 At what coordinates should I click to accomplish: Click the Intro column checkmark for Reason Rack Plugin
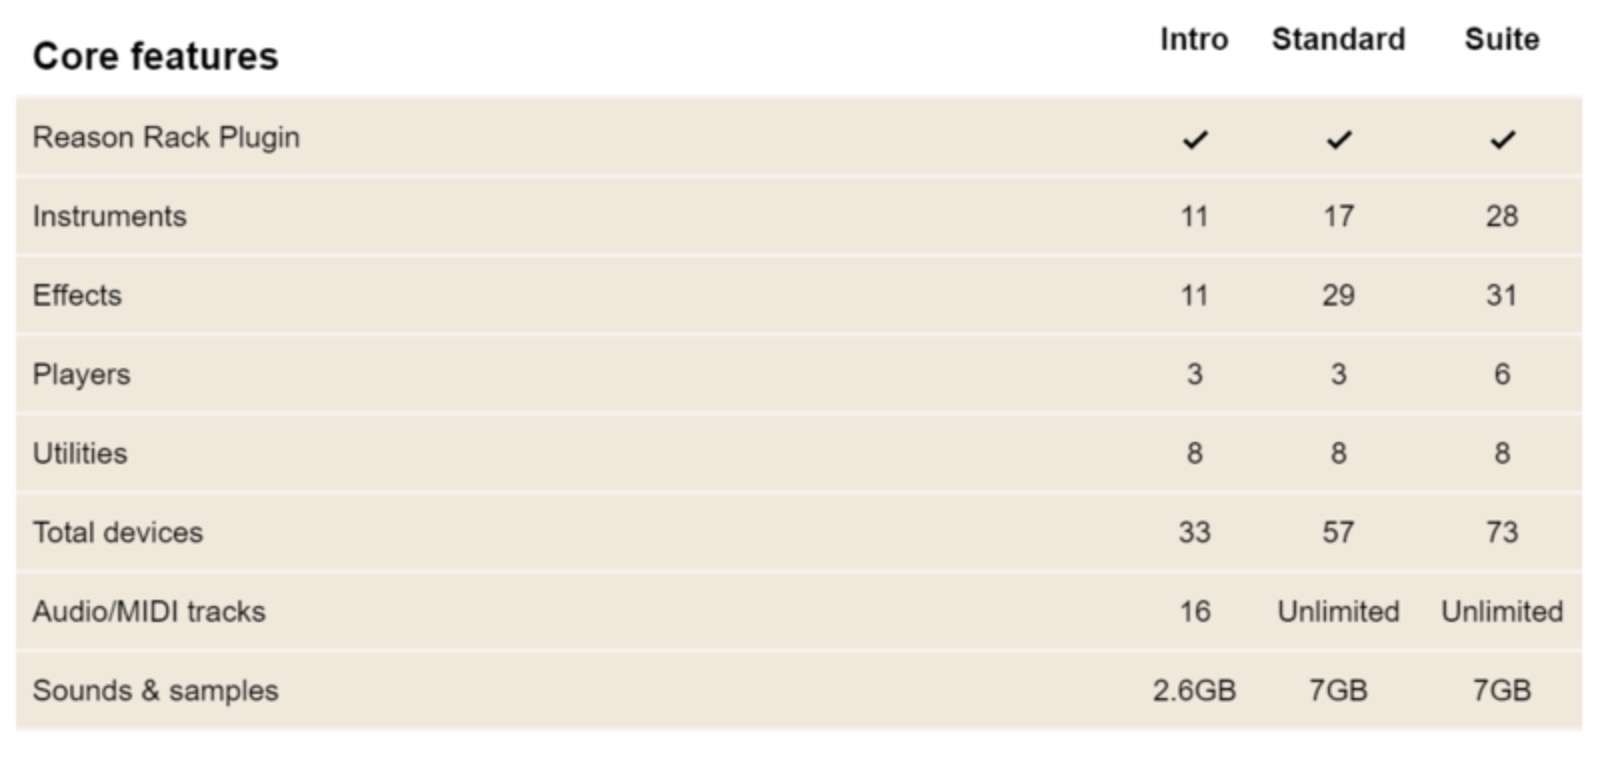1194,140
